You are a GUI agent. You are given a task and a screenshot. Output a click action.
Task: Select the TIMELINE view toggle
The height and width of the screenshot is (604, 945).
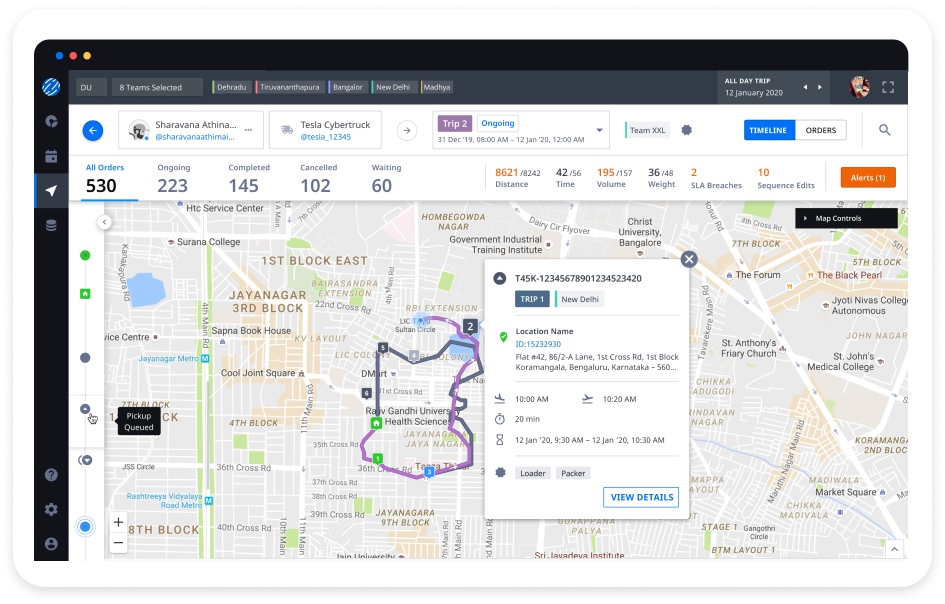tap(769, 130)
